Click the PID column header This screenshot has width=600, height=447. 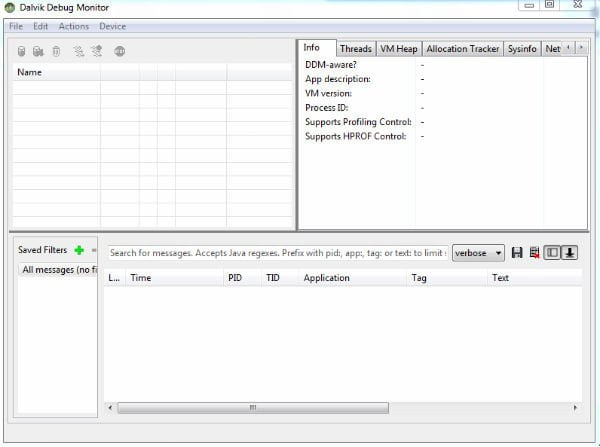pos(242,278)
